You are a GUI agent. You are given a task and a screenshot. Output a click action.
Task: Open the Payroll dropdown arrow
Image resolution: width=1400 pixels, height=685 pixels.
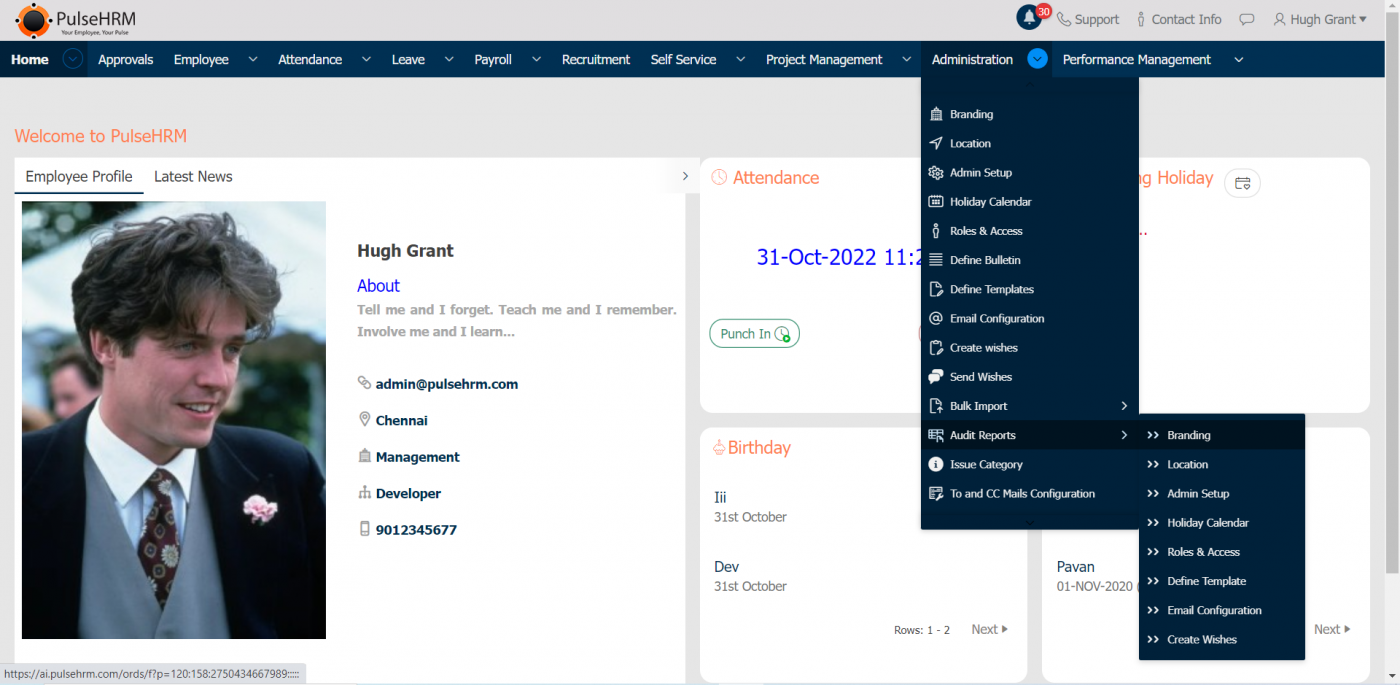[x=536, y=60]
